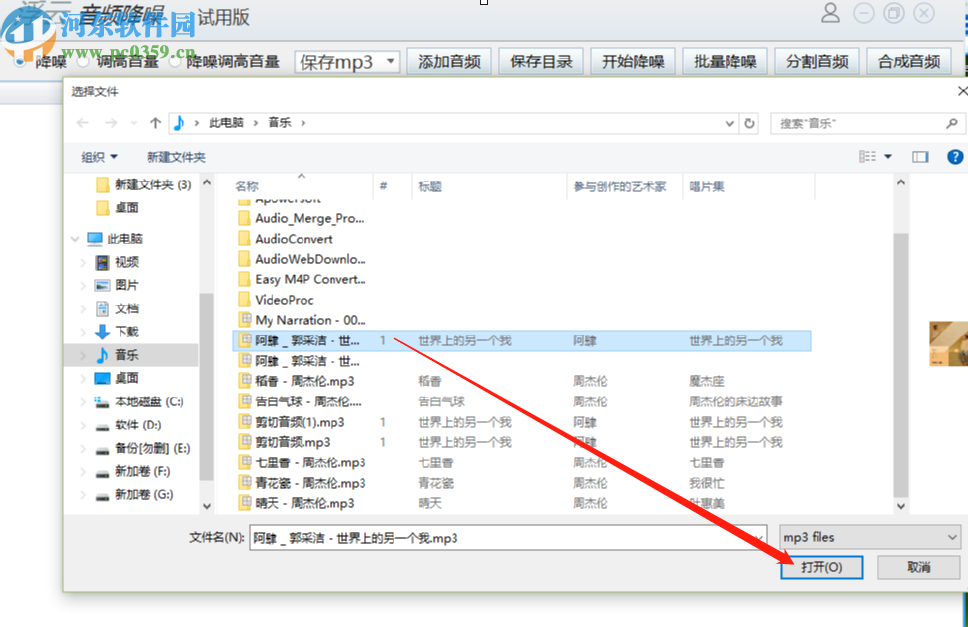Screen dimensions: 968x627
Task: Toggle the preview pane icon
Action: click(920, 157)
